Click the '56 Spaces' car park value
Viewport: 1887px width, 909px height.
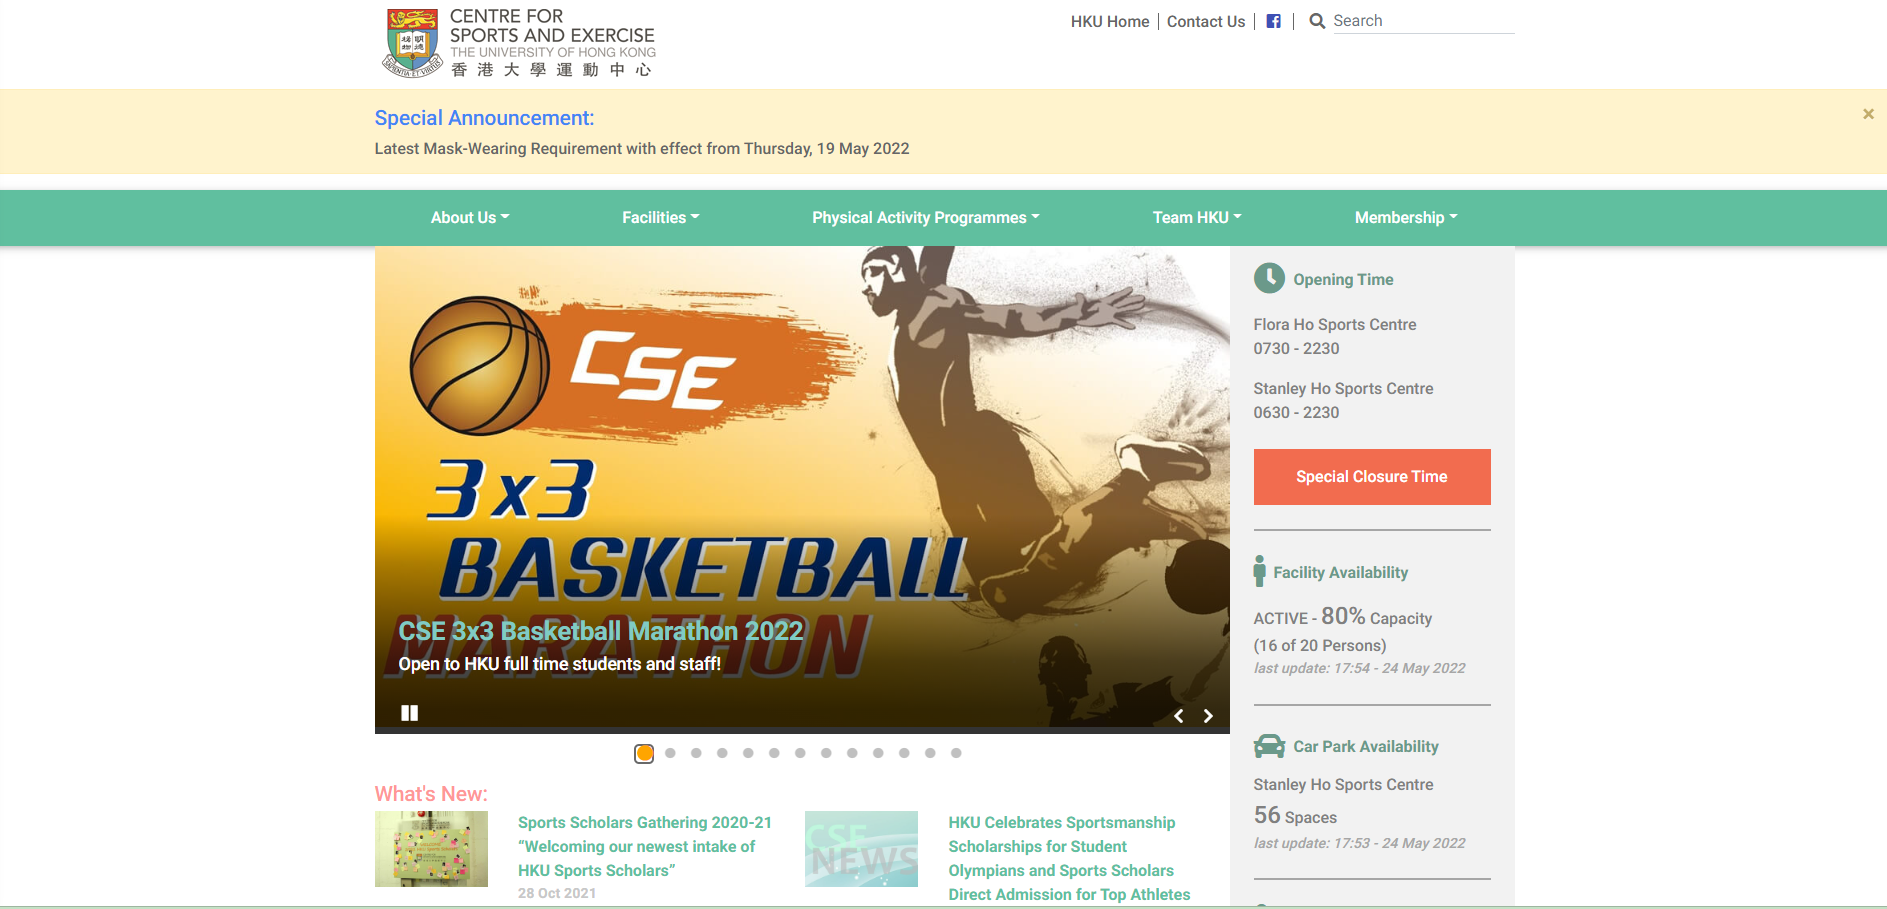click(1295, 816)
